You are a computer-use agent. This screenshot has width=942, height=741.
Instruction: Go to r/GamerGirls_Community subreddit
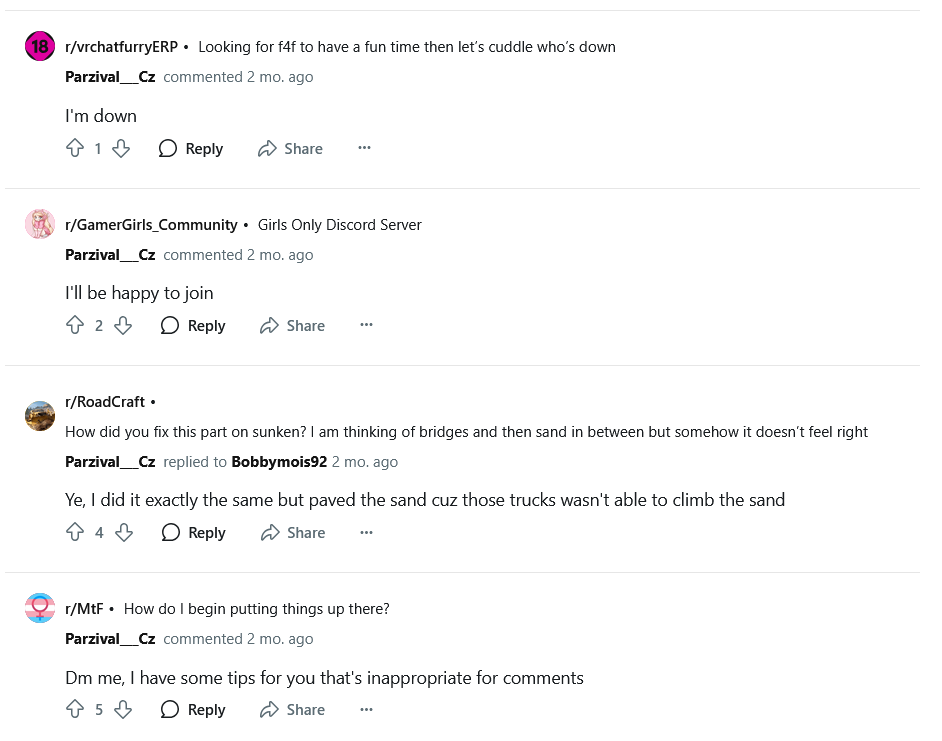pyautogui.click(x=151, y=225)
